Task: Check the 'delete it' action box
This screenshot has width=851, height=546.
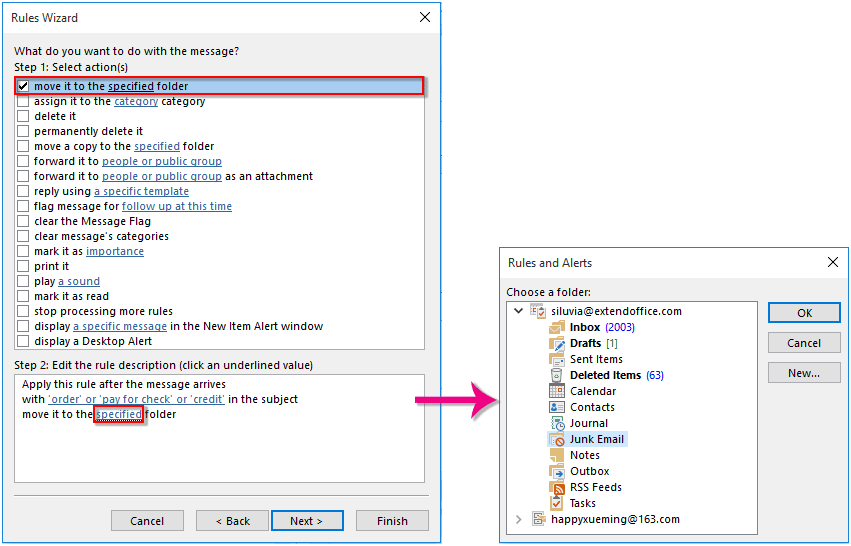Action: tap(23, 116)
